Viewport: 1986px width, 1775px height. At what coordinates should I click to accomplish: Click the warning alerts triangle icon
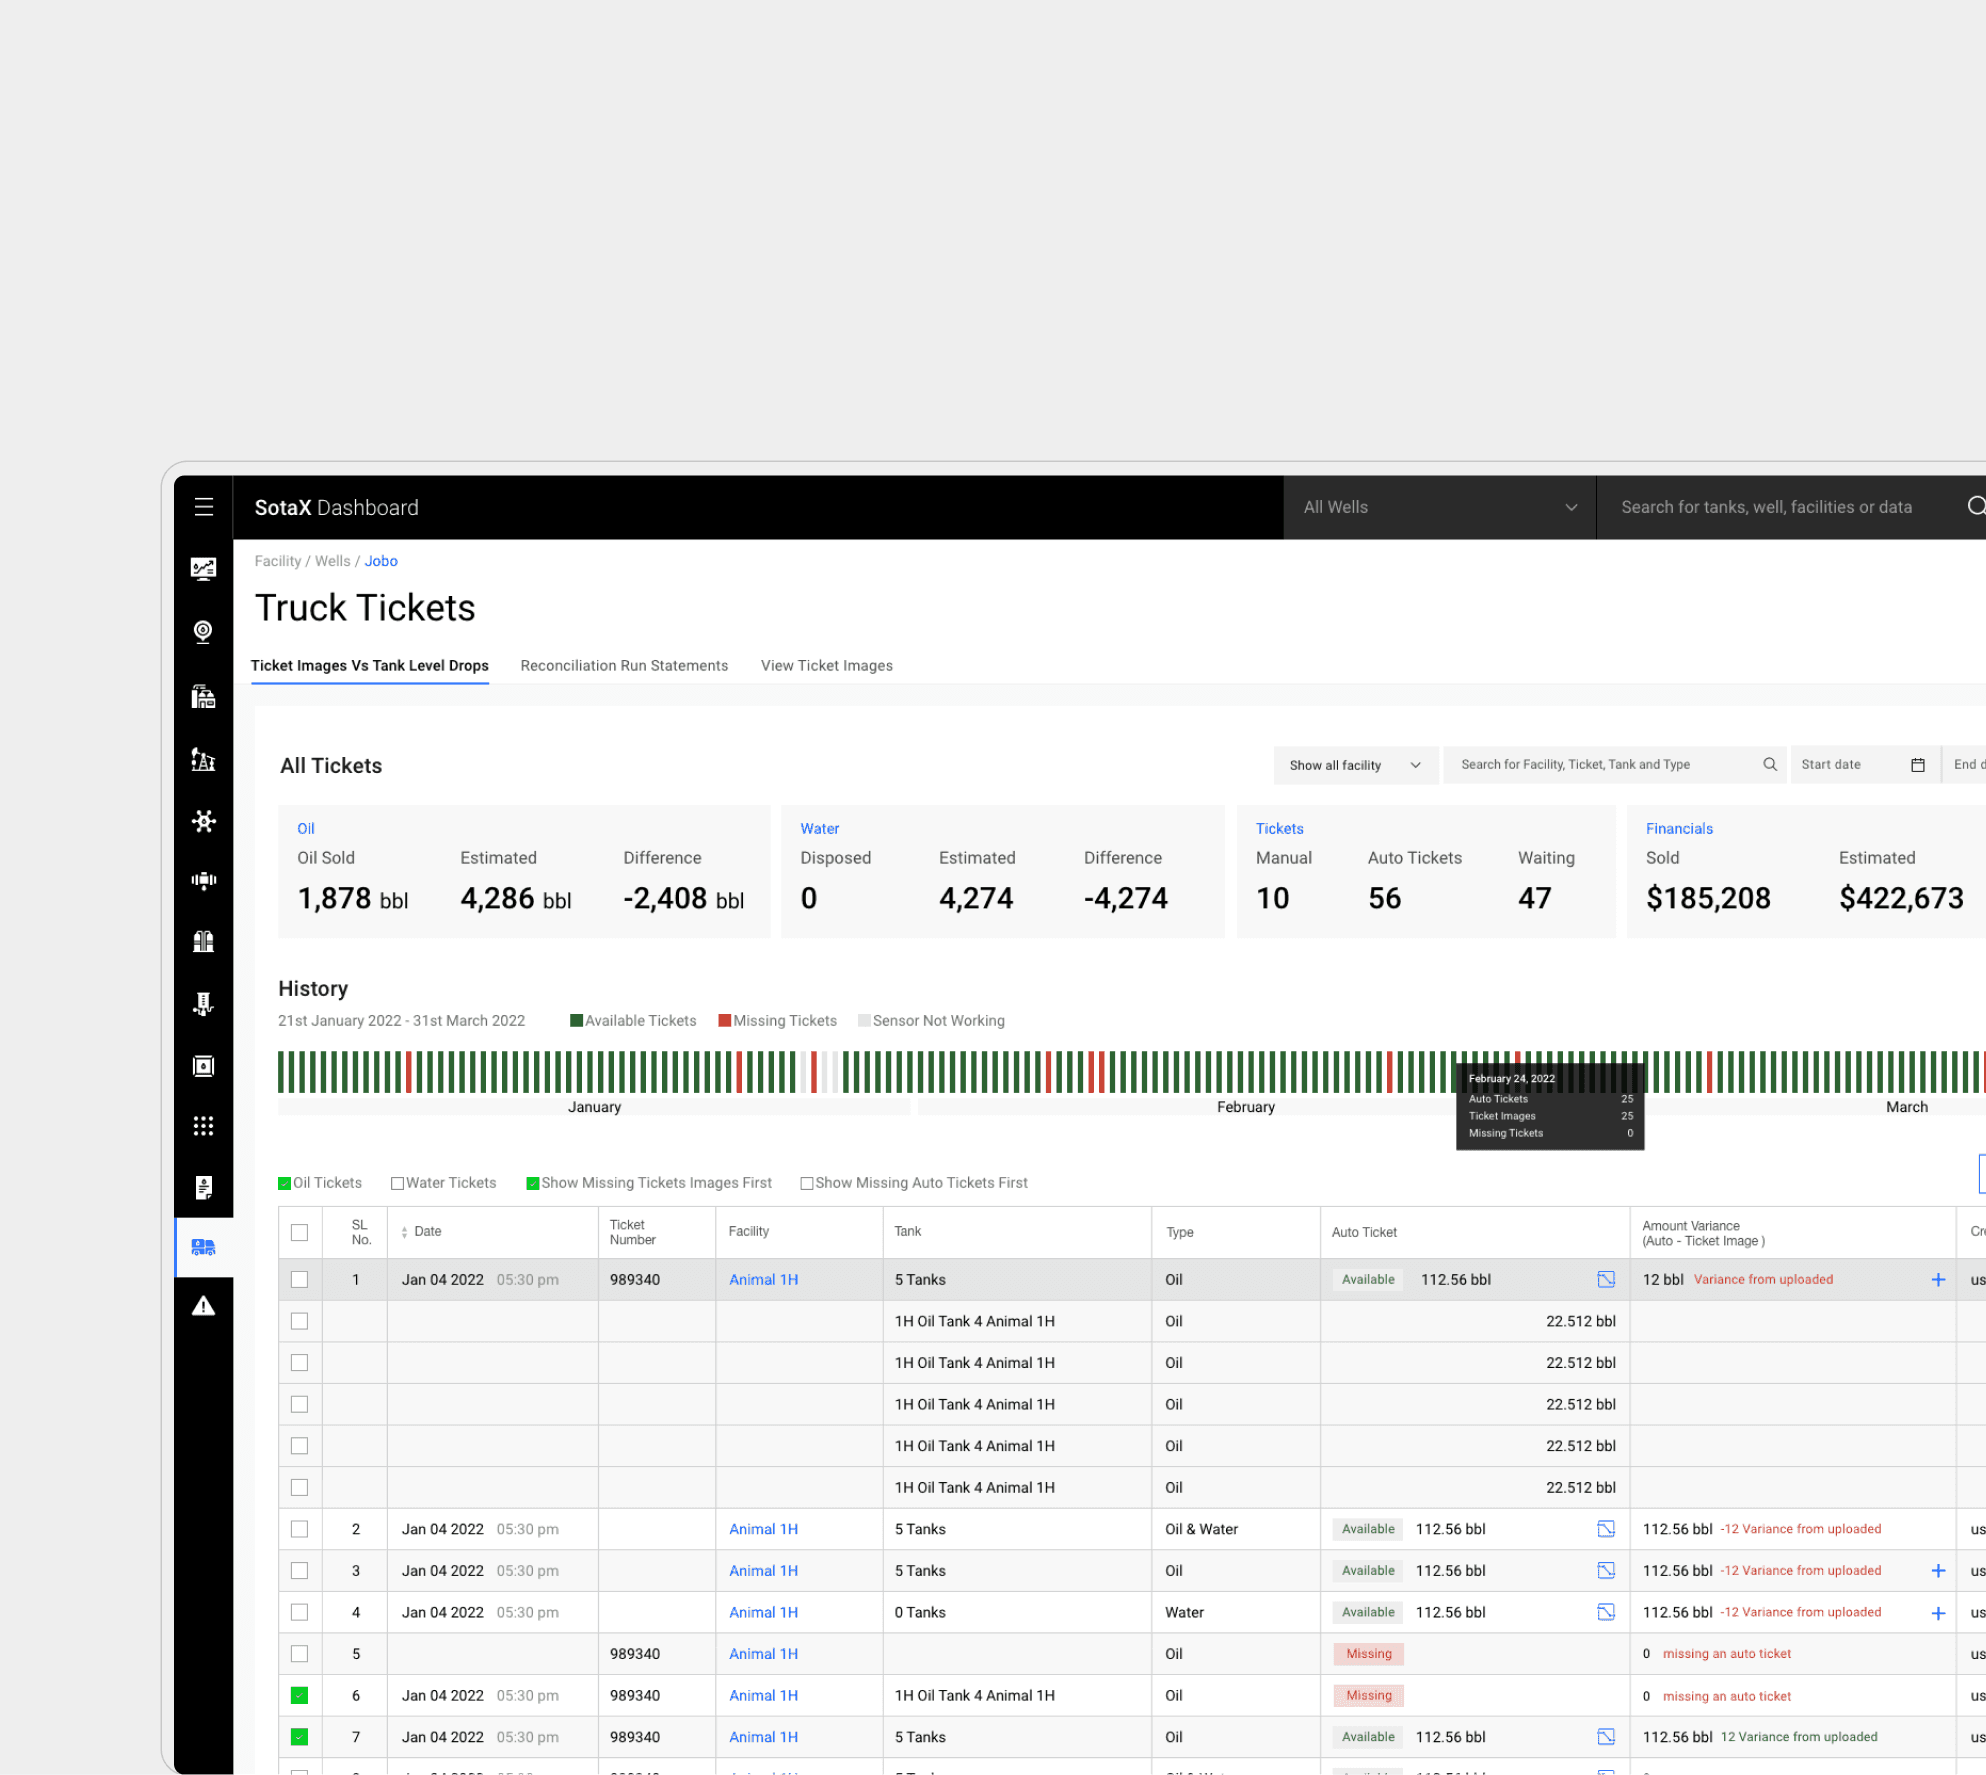[x=203, y=1307]
